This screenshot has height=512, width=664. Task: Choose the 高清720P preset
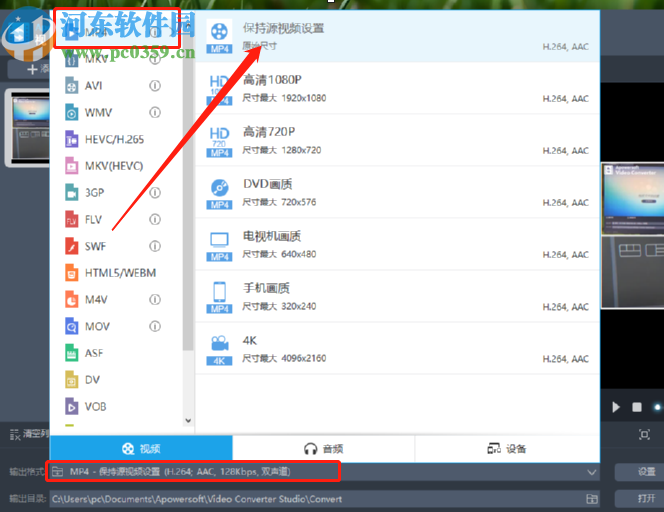tap(397, 141)
